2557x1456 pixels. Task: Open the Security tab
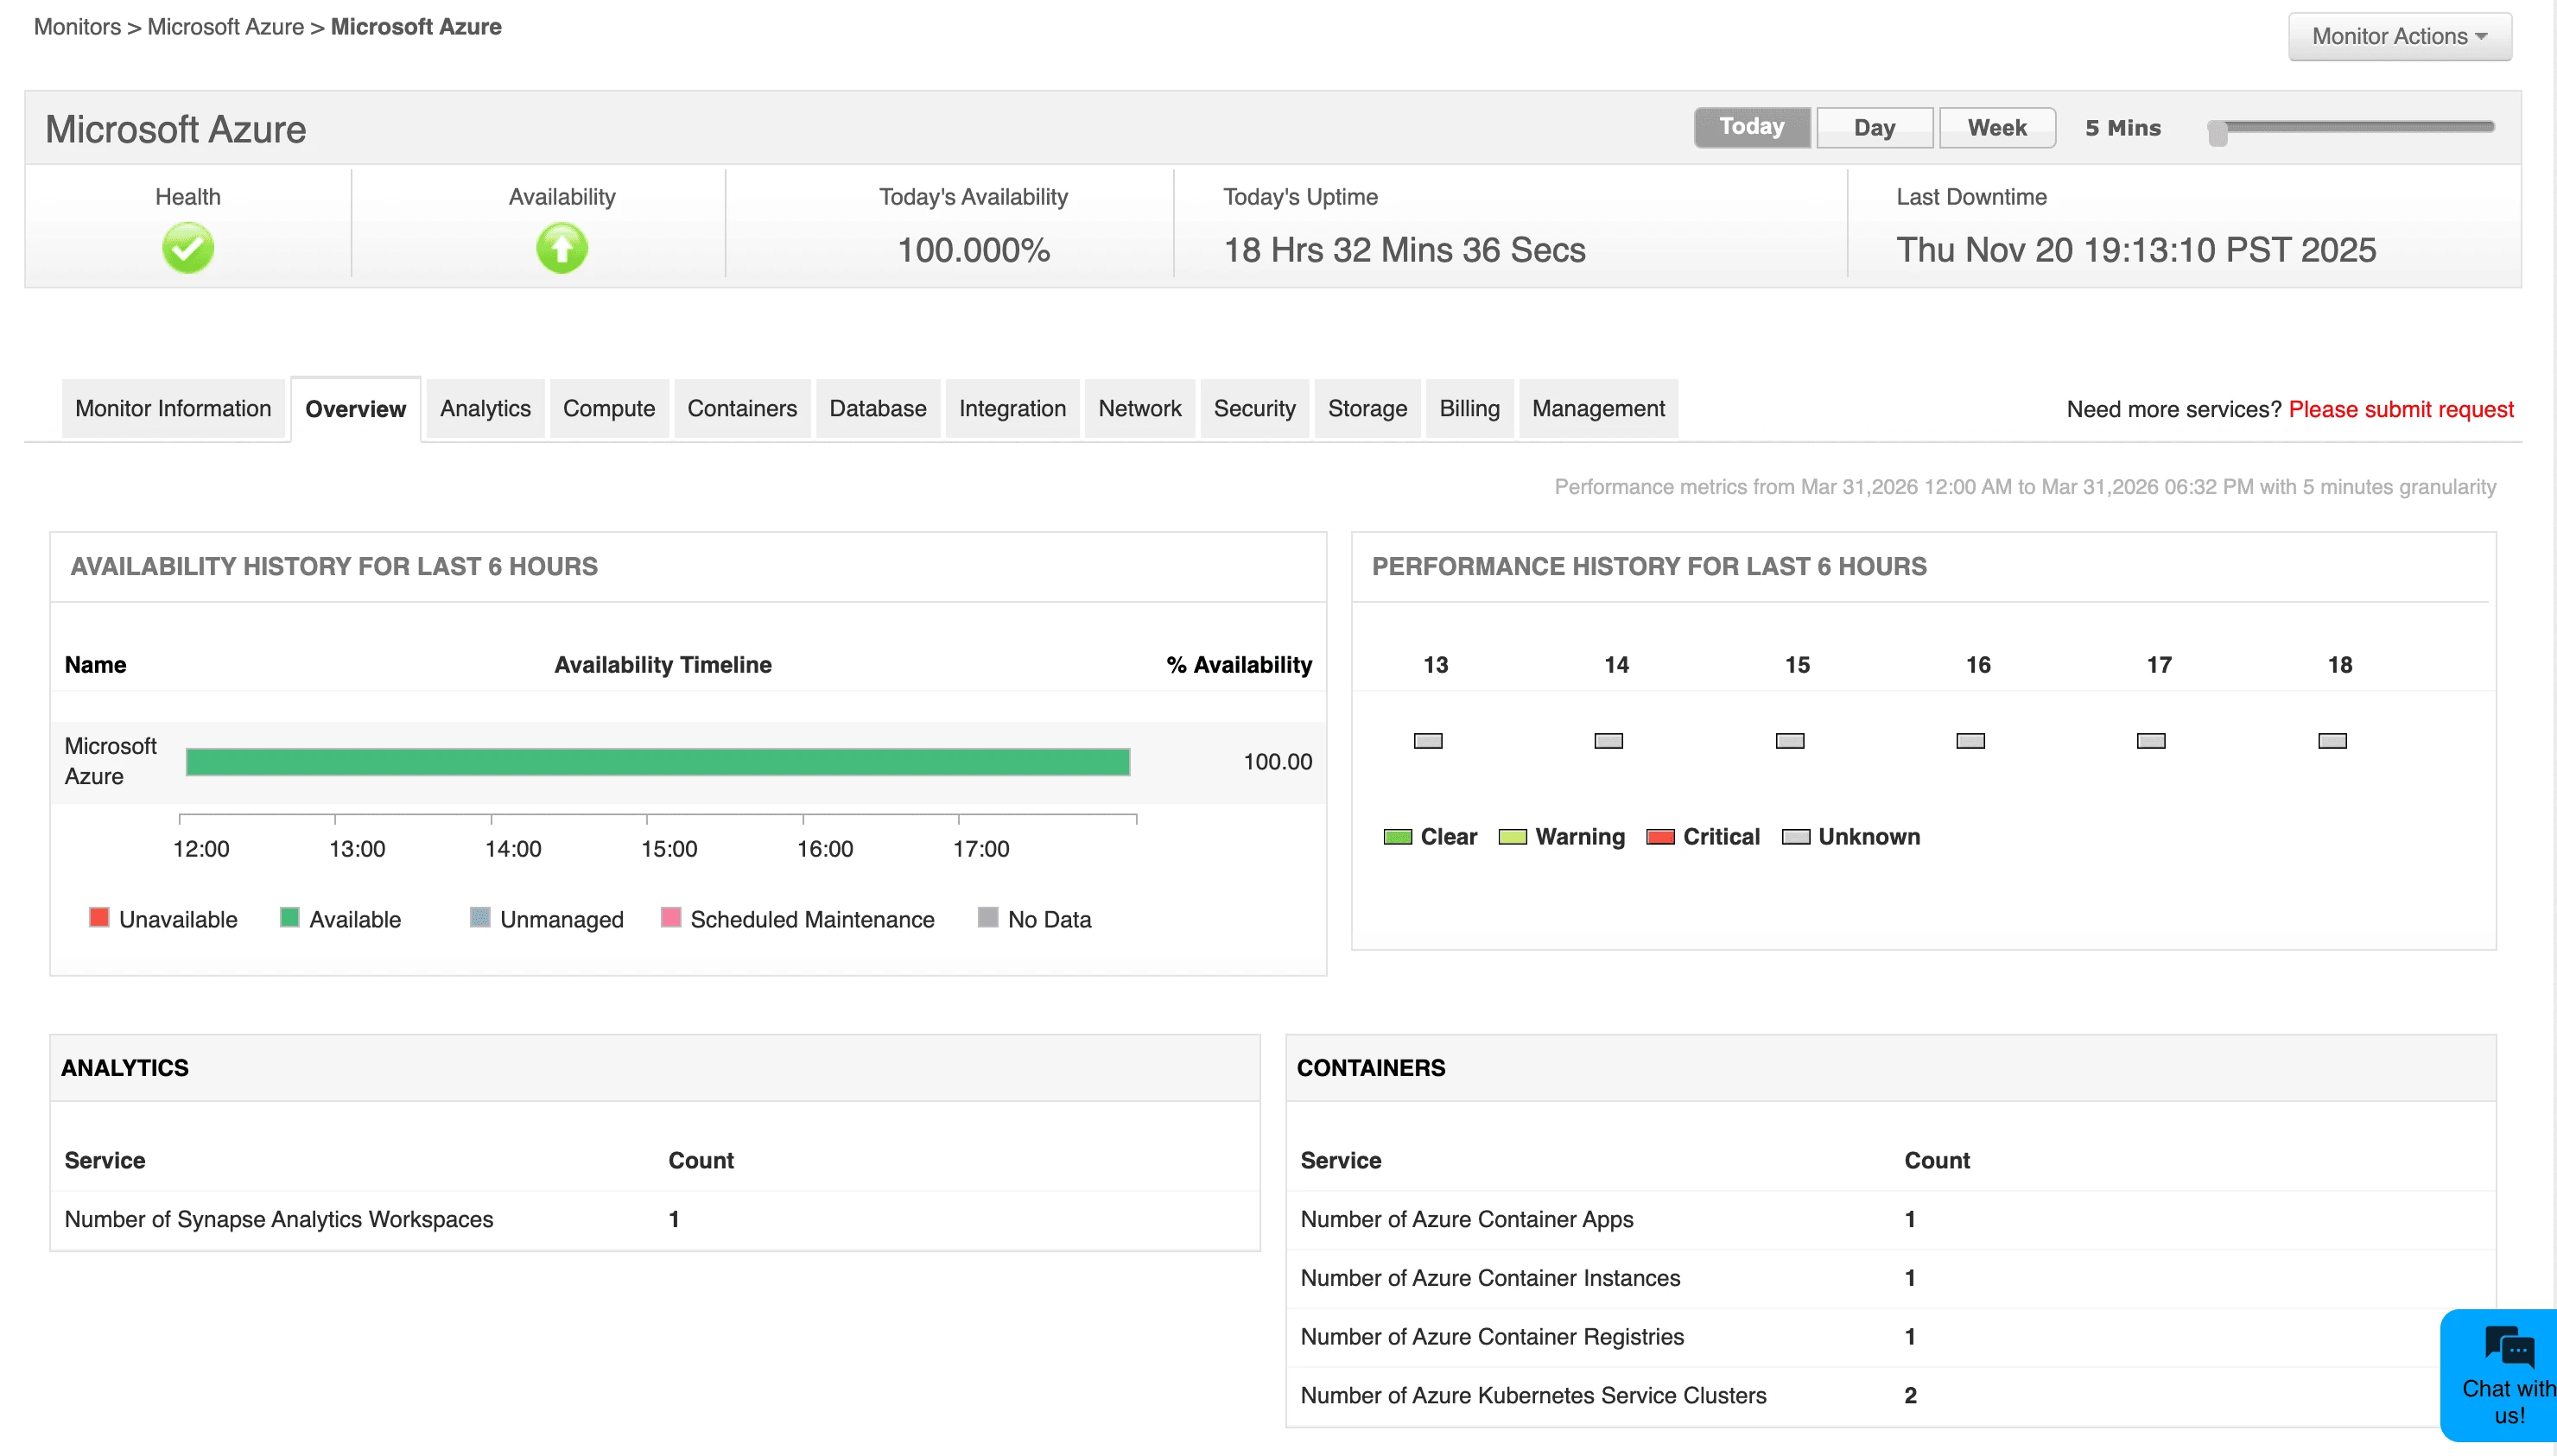pos(1254,408)
